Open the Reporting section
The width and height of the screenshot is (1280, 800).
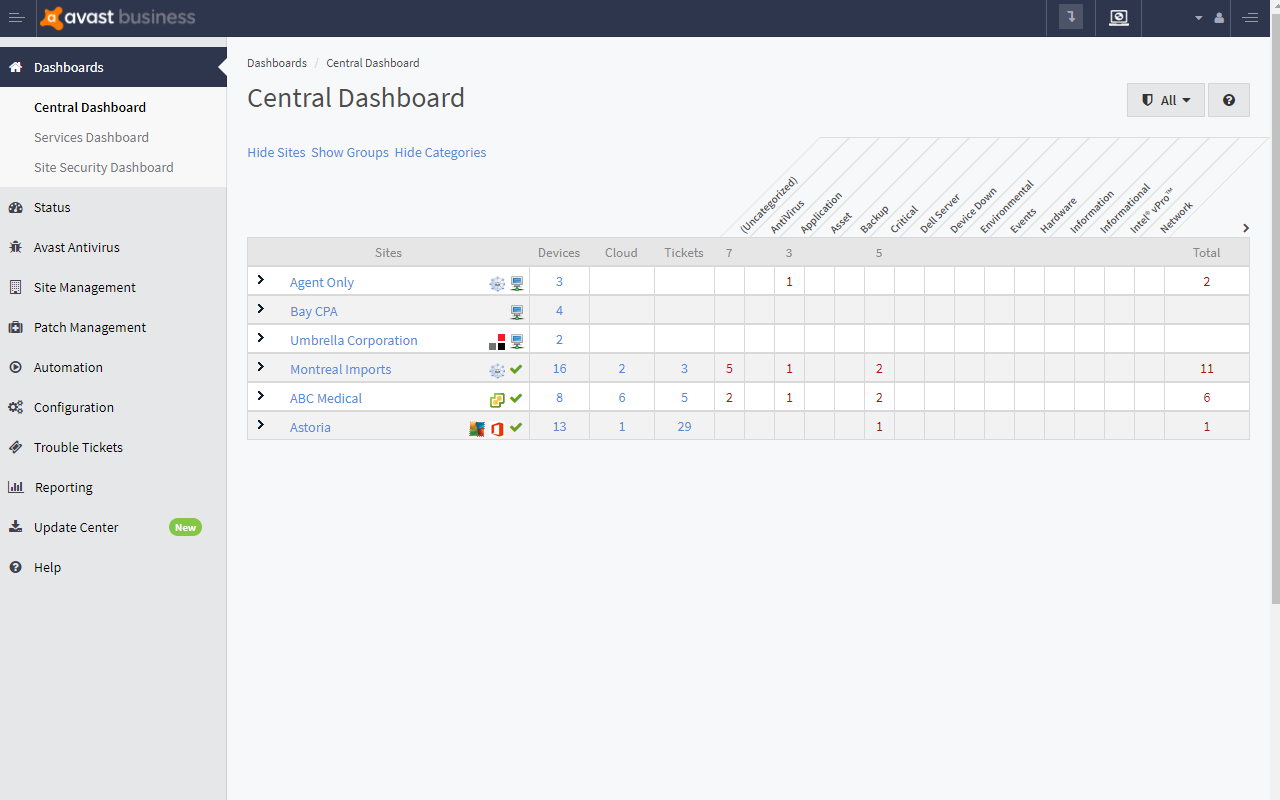tap(62, 487)
